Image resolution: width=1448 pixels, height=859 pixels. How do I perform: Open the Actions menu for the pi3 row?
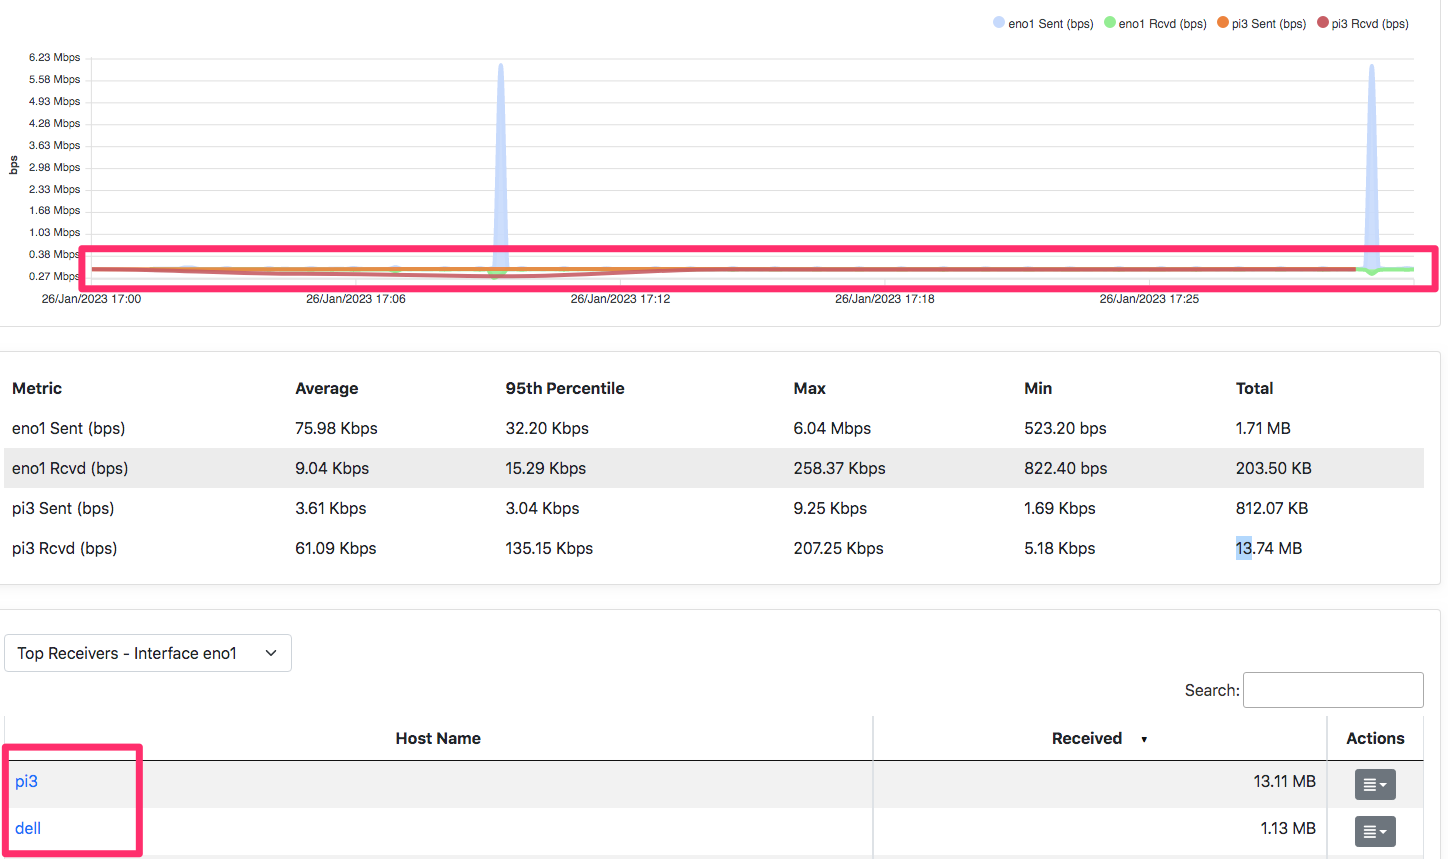pos(1375,784)
